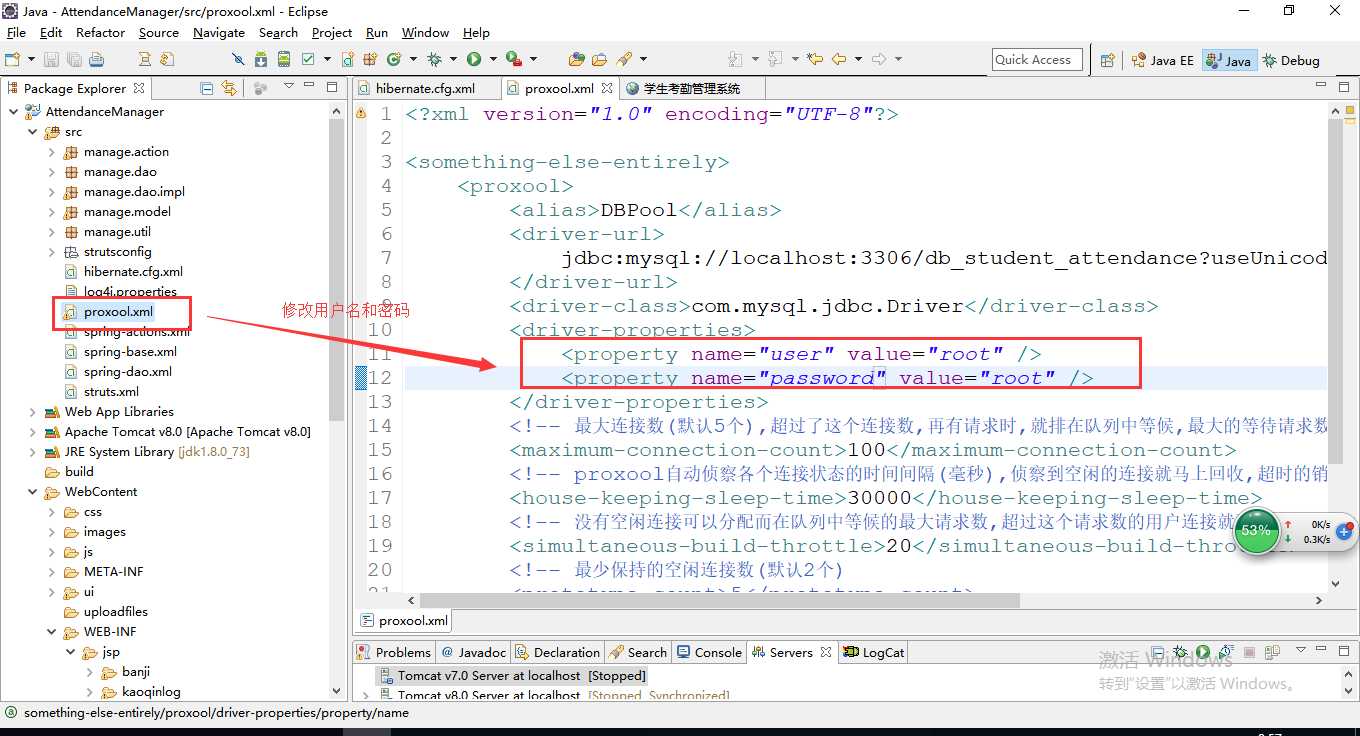The width and height of the screenshot is (1360, 736).
Task: Click the New Java Package toolbar icon
Action: tap(370, 59)
